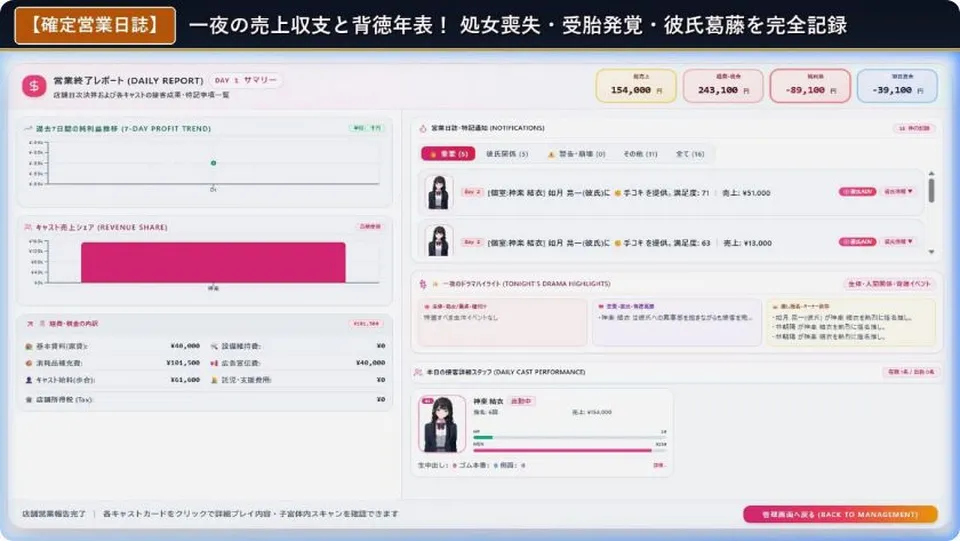This screenshot has width=960, height=541.
Task: Click the notifications list scrollbar down arrow
Action: pos(931,252)
